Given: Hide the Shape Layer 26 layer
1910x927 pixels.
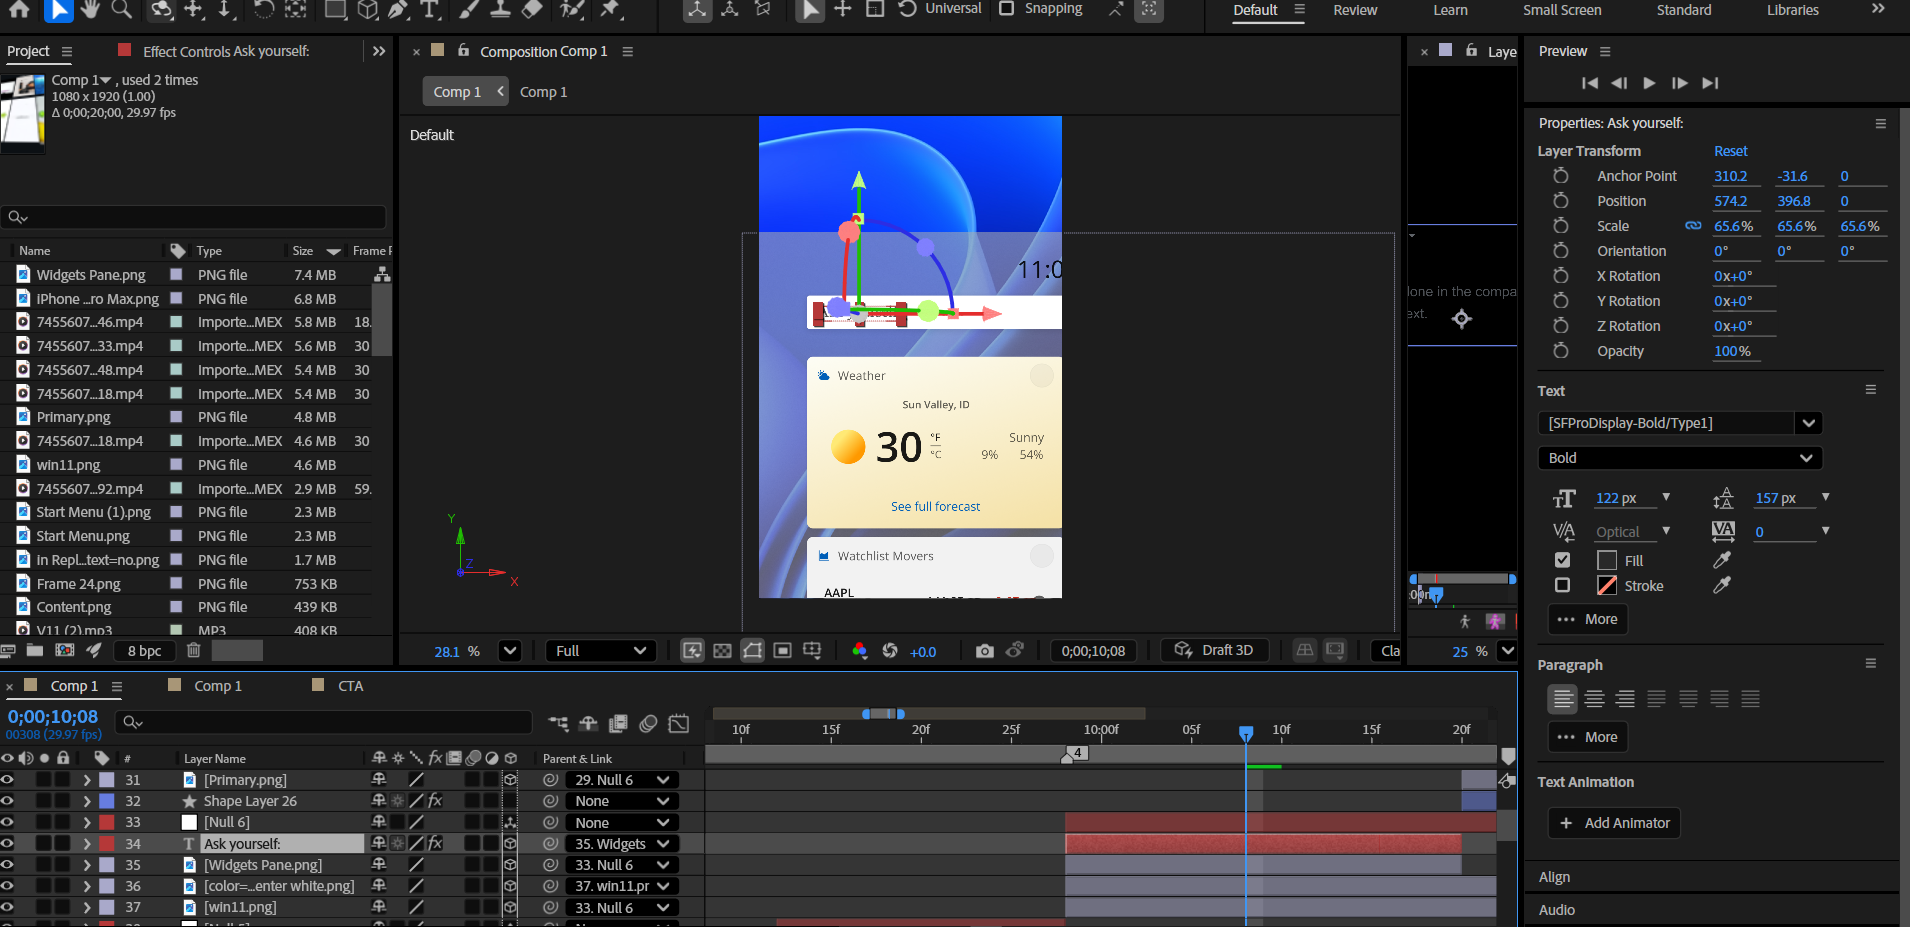Looking at the screenshot, I should [8, 801].
